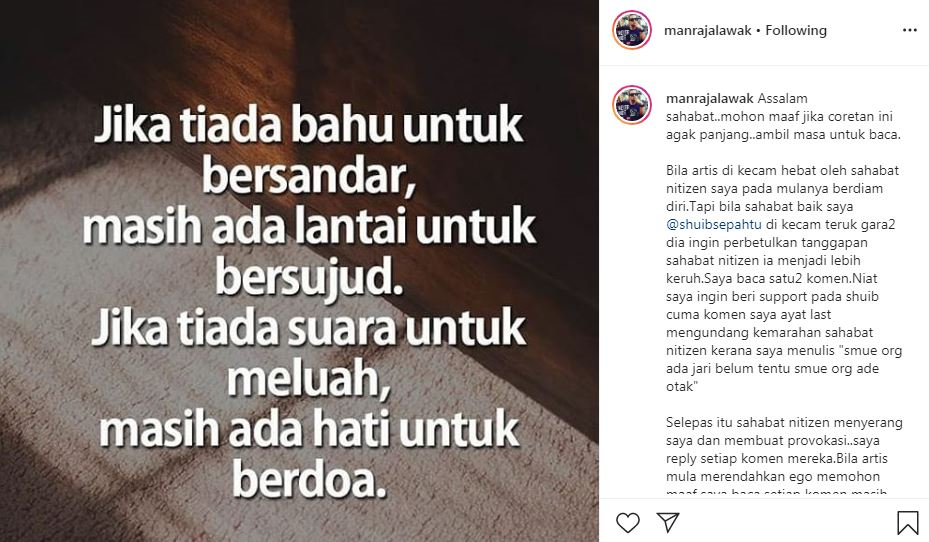Toggle the Following button
929x542 pixels.
[x=796, y=31]
